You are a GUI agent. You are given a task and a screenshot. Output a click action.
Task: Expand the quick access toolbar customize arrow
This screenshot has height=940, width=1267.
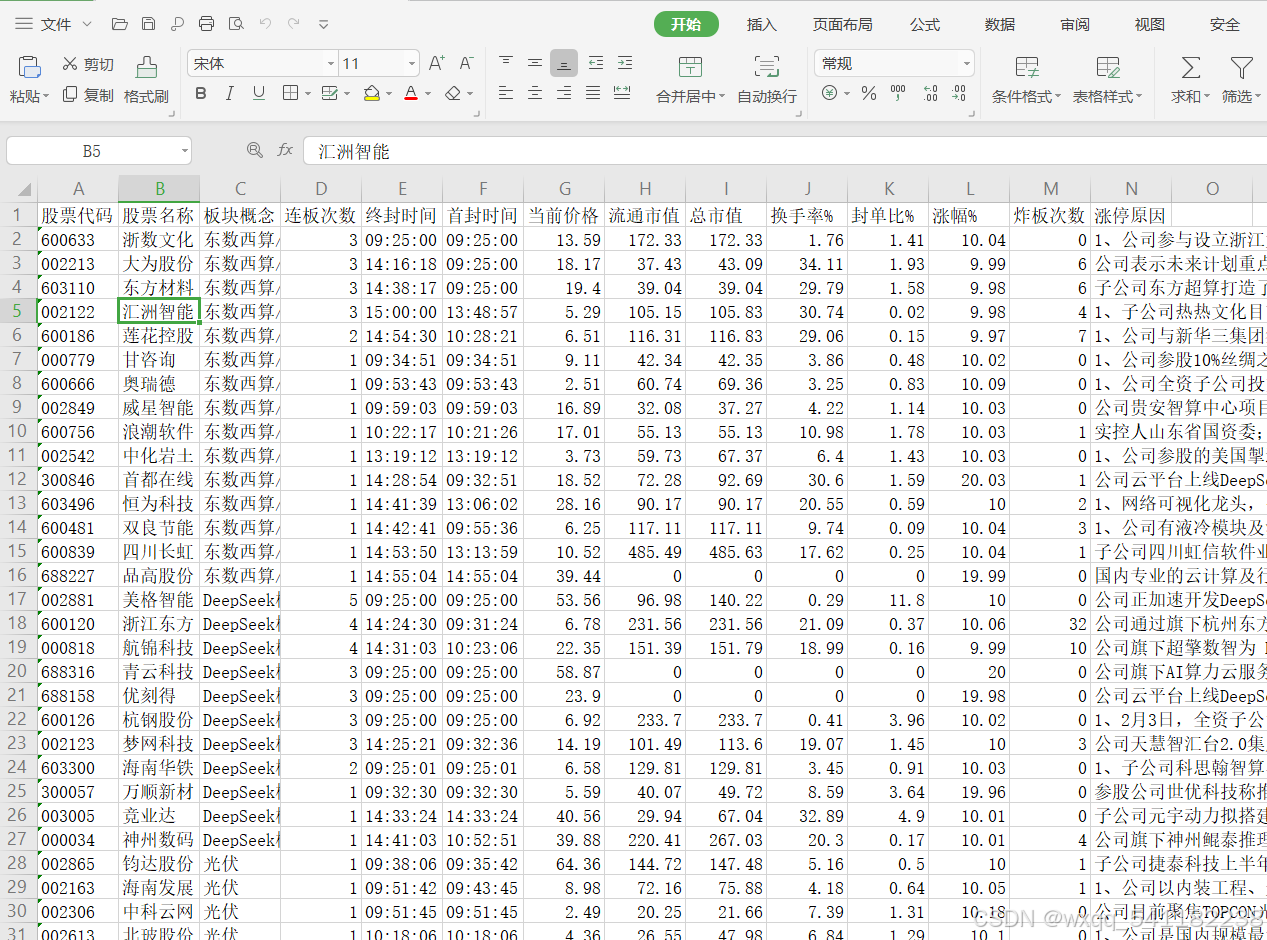click(x=323, y=24)
